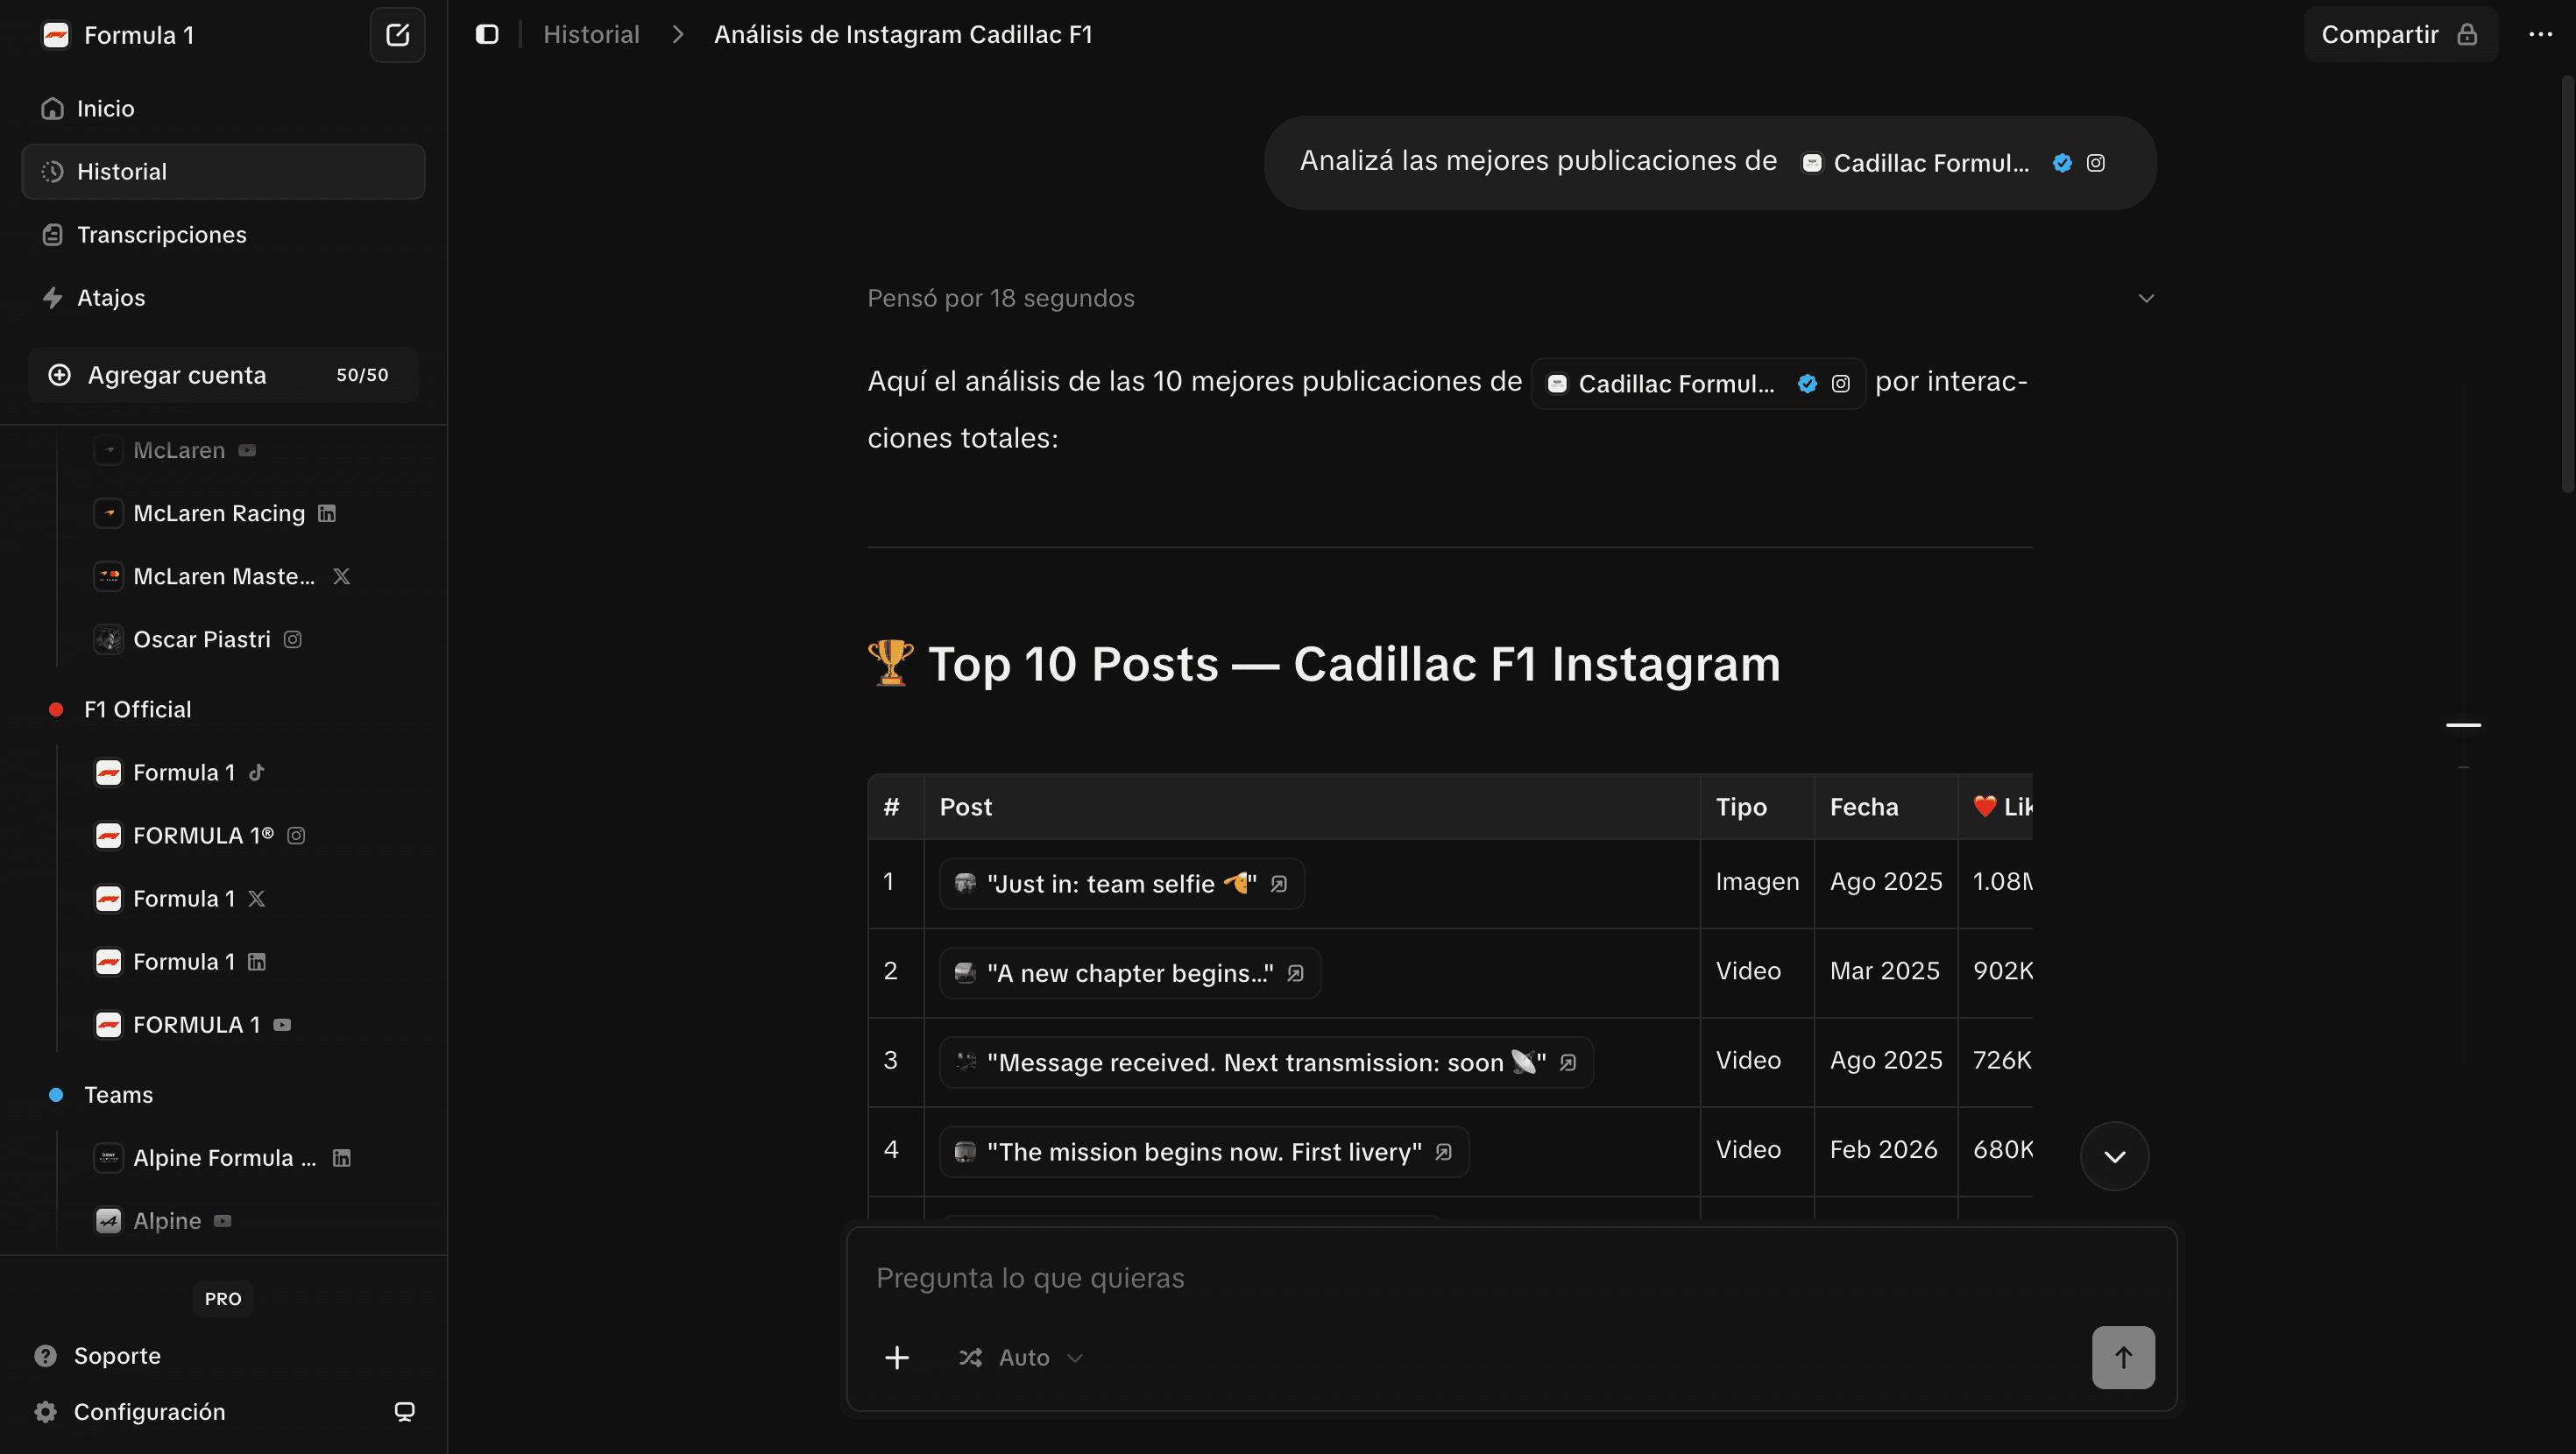The width and height of the screenshot is (2576, 1454).
Task: Click Cadillac Formul... chip in the answer
Action: [1698, 383]
